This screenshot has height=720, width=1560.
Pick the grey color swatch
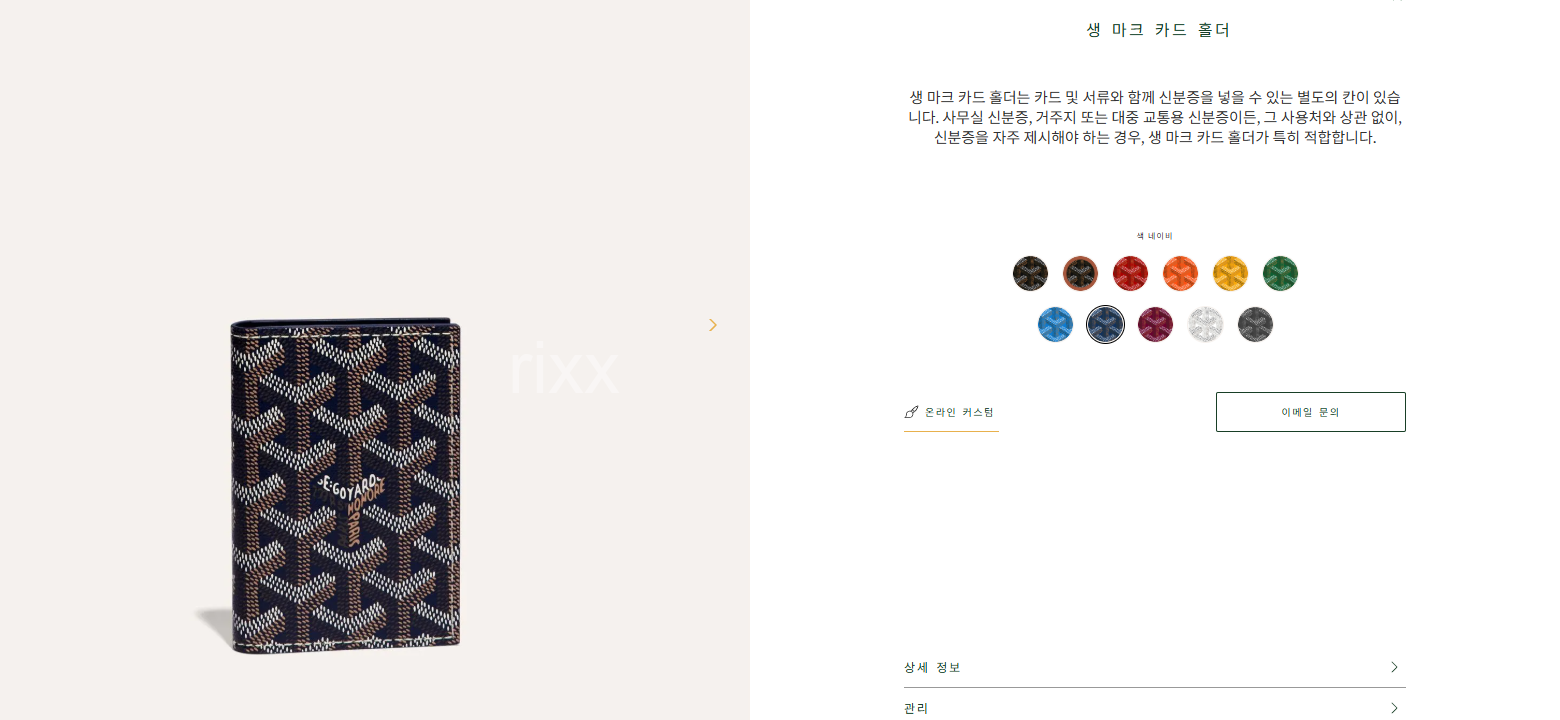click(x=1255, y=324)
